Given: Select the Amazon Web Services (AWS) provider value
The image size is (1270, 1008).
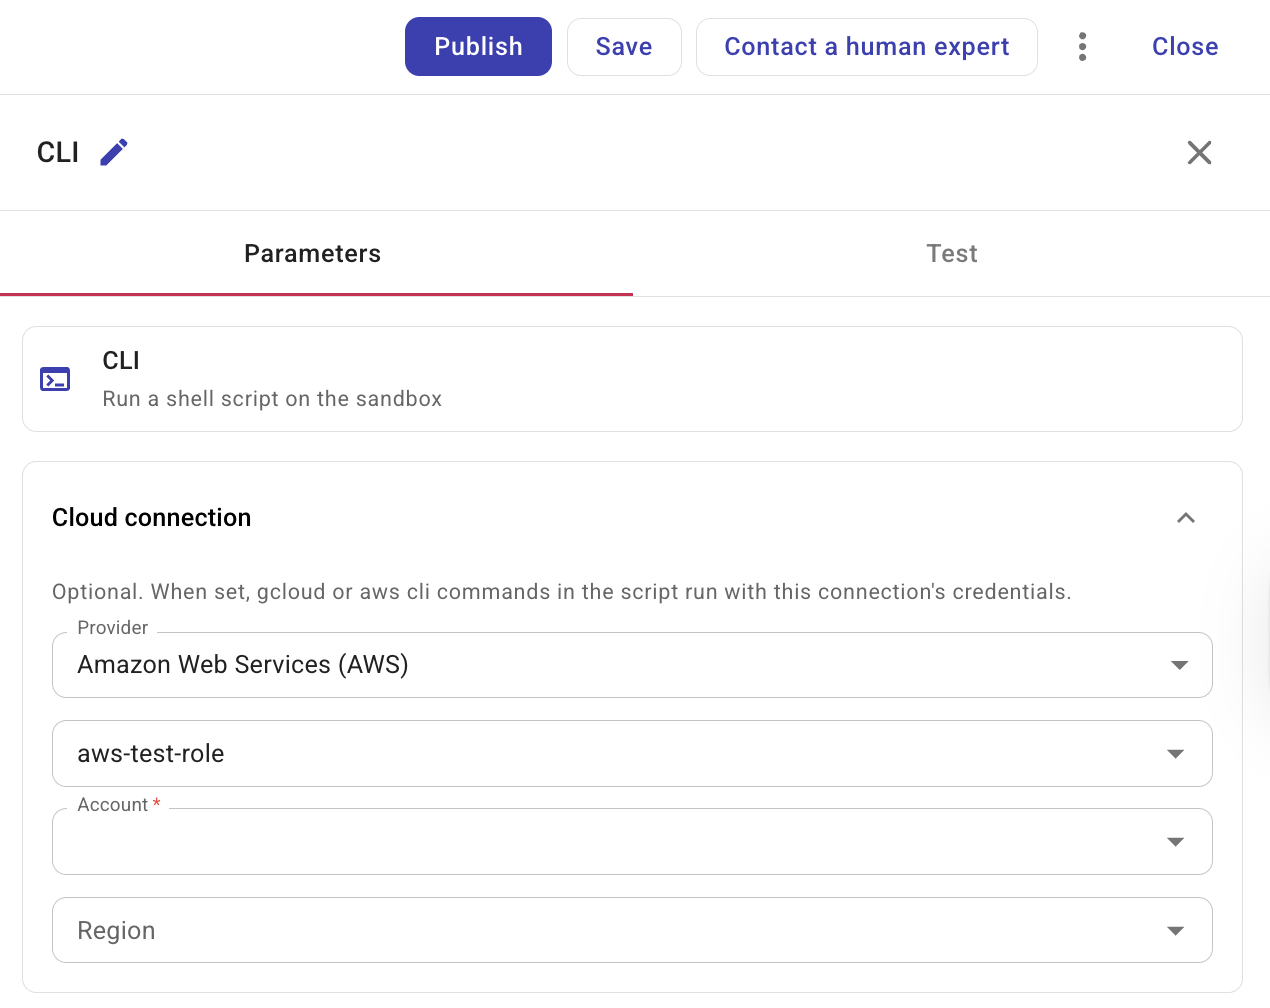Looking at the screenshot, I should coord(242,664).
